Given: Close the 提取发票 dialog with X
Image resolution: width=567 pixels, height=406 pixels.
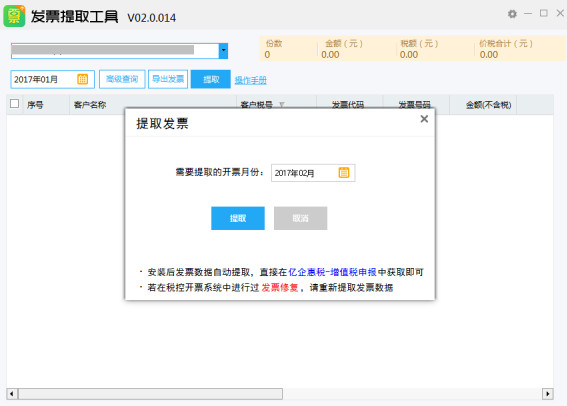Looking at the screenshot, I should (x=424, y=119).
